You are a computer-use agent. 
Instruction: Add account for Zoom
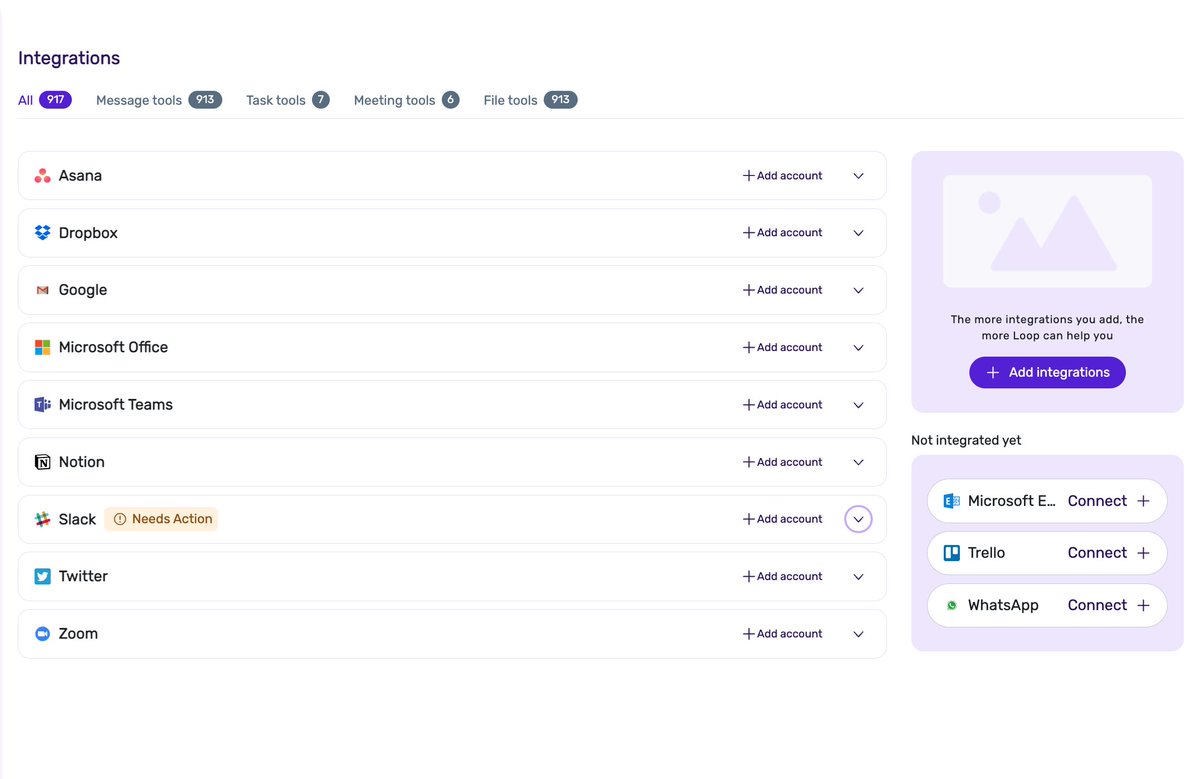[x=782, y=634]
